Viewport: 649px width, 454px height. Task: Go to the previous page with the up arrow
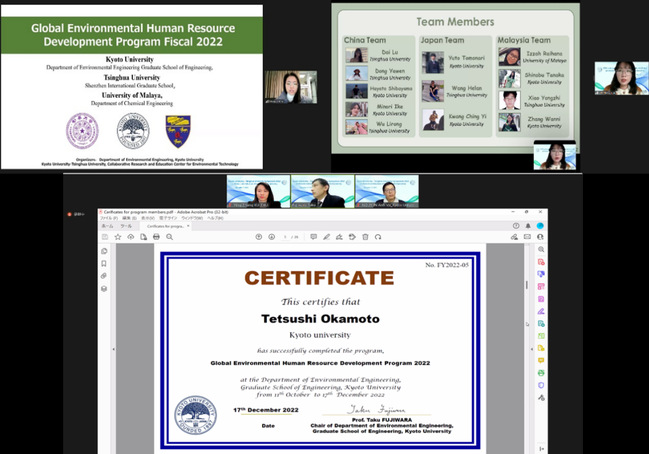(x=259, y=237)
